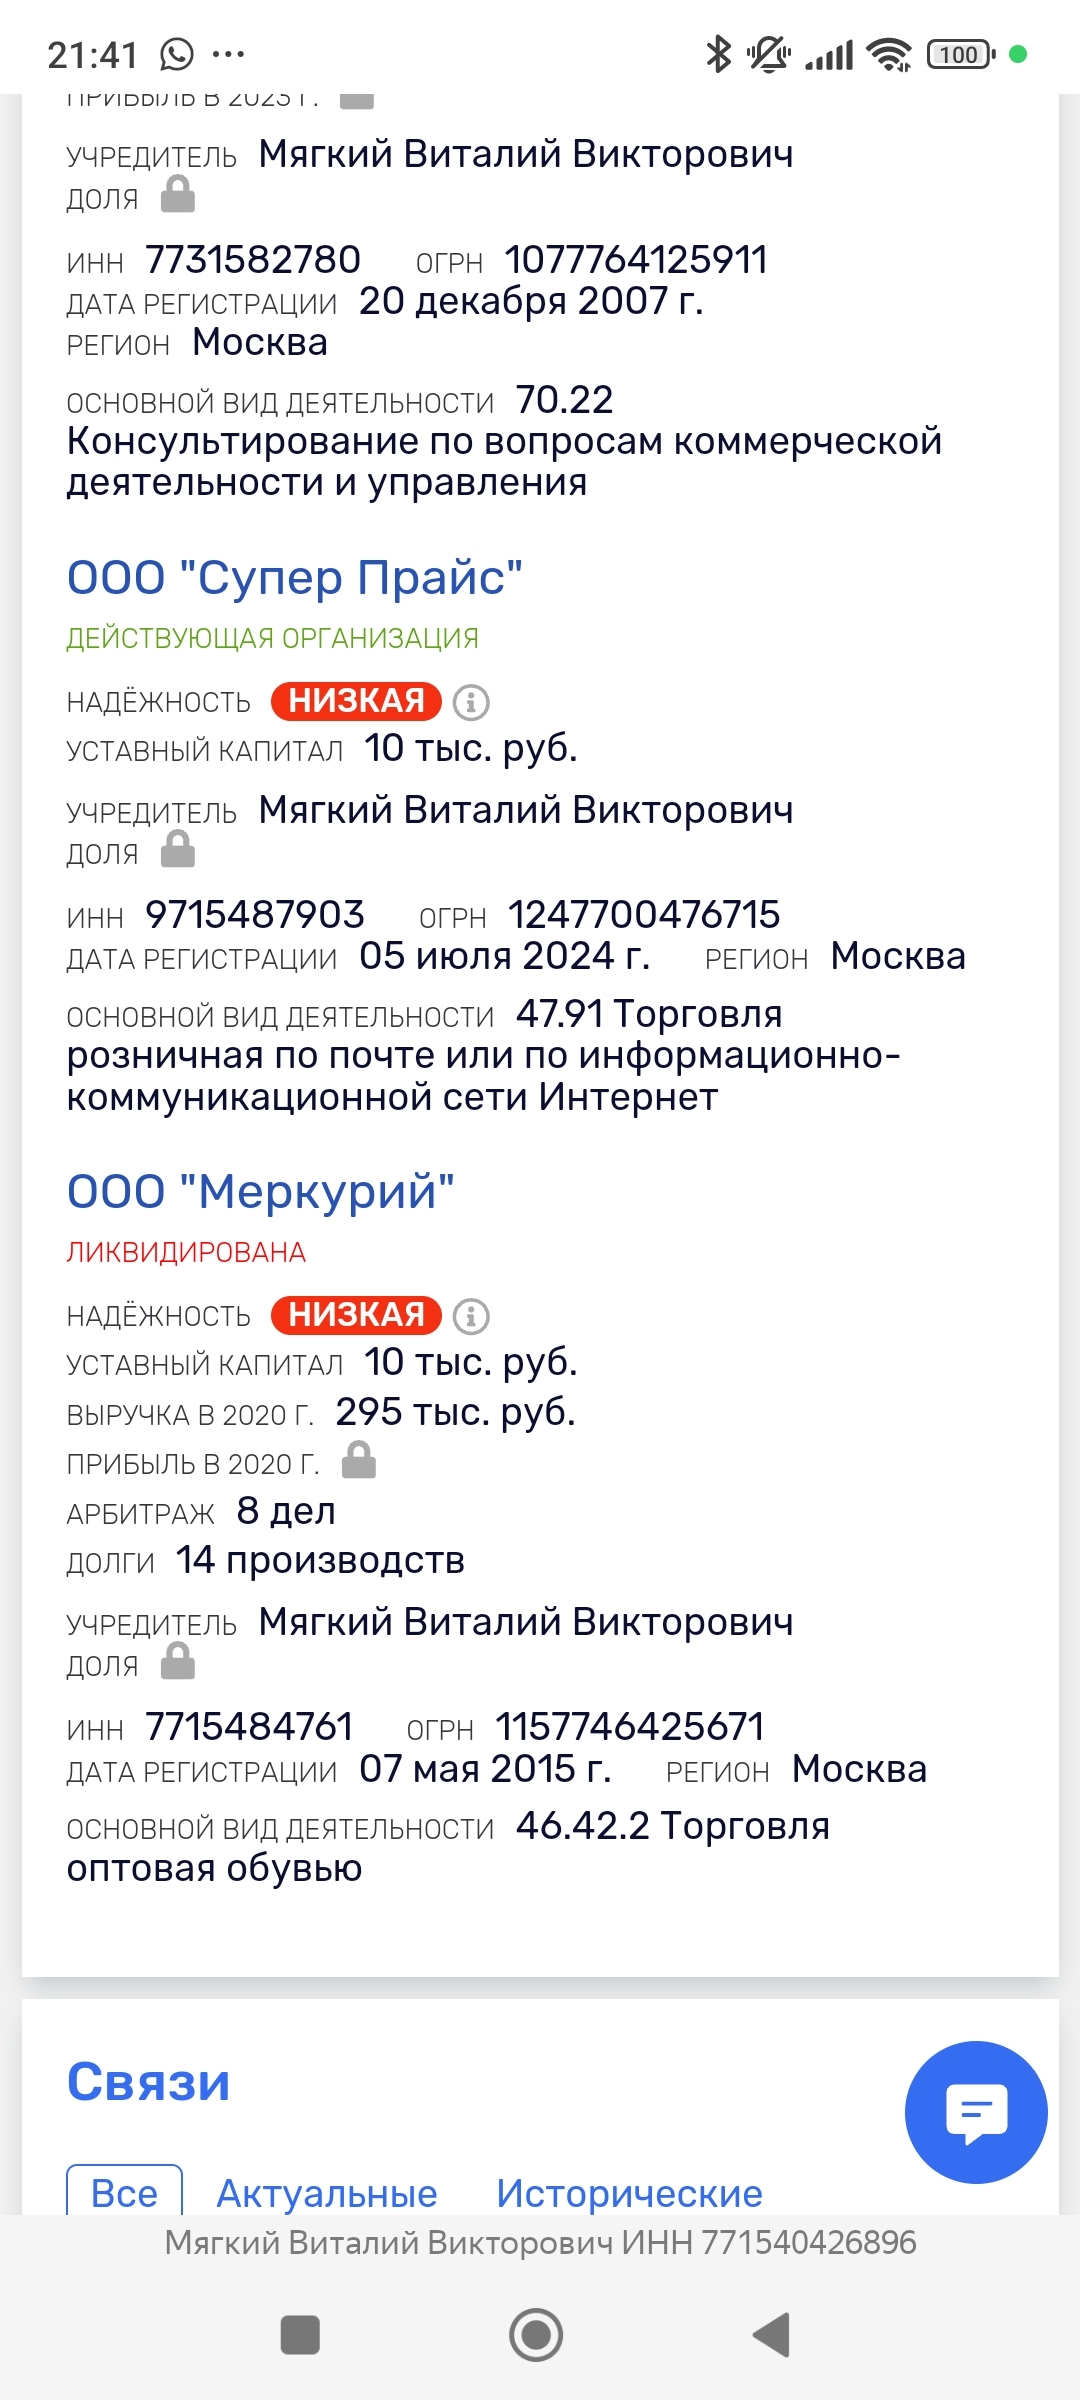Tap the reliability info icon for Меркурий
The height and width of the screenshot is (2400, 1080).
471,1316
